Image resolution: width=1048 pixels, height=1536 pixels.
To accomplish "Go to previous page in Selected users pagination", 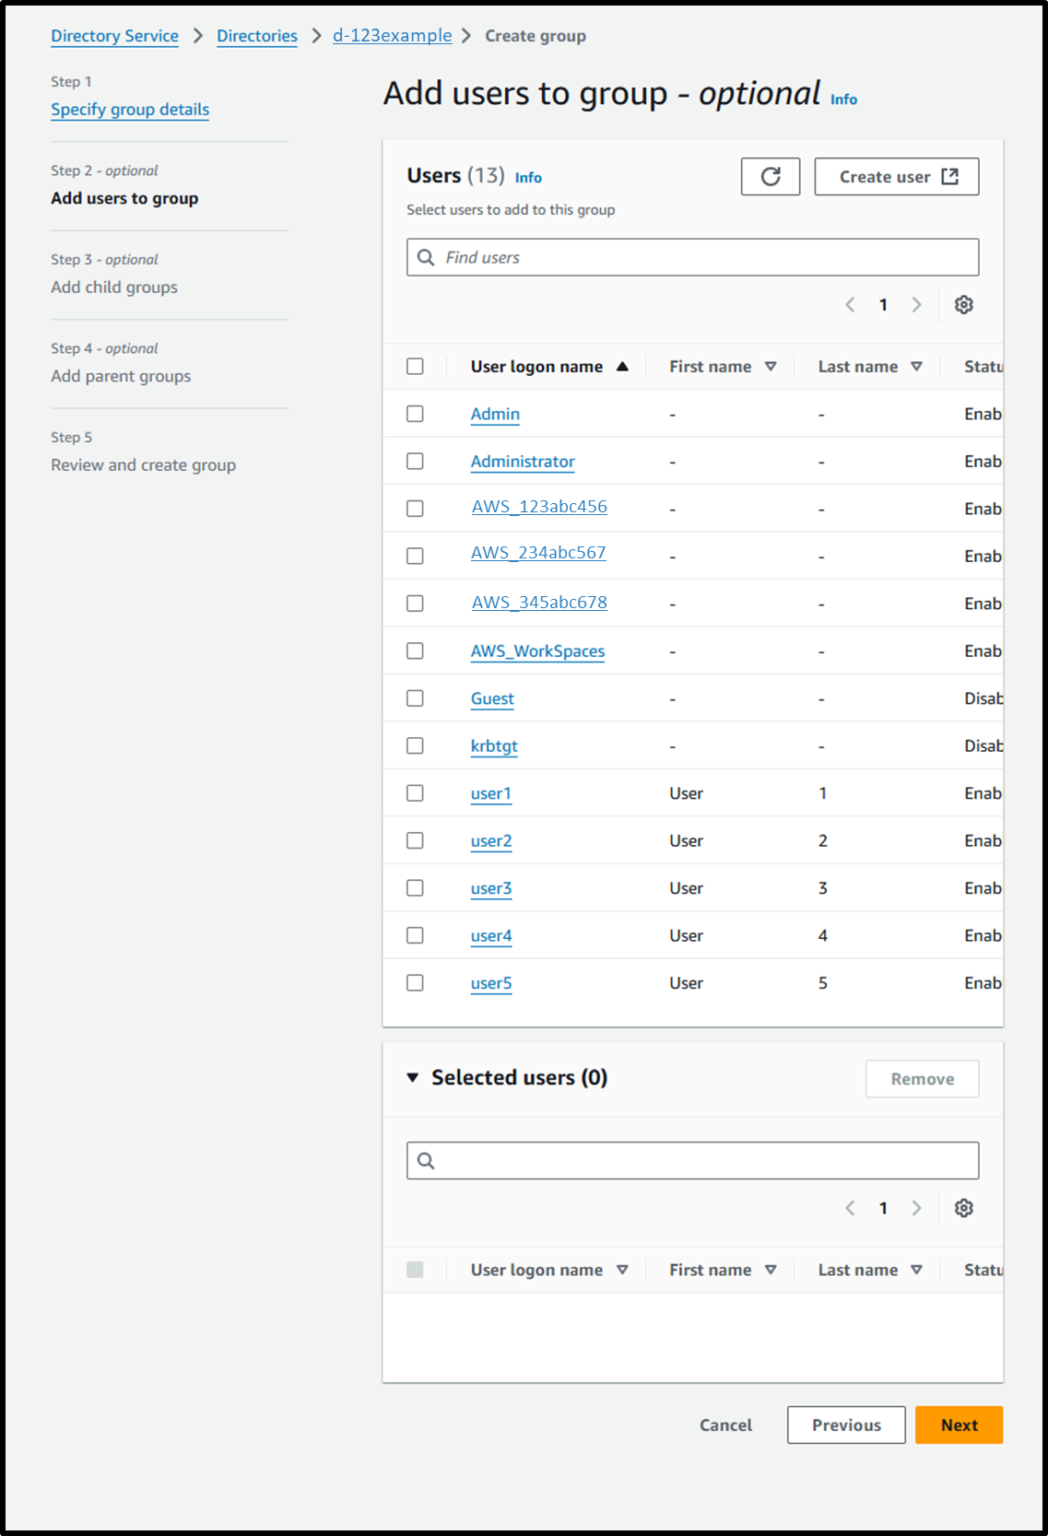I will tap(850, 1208).
